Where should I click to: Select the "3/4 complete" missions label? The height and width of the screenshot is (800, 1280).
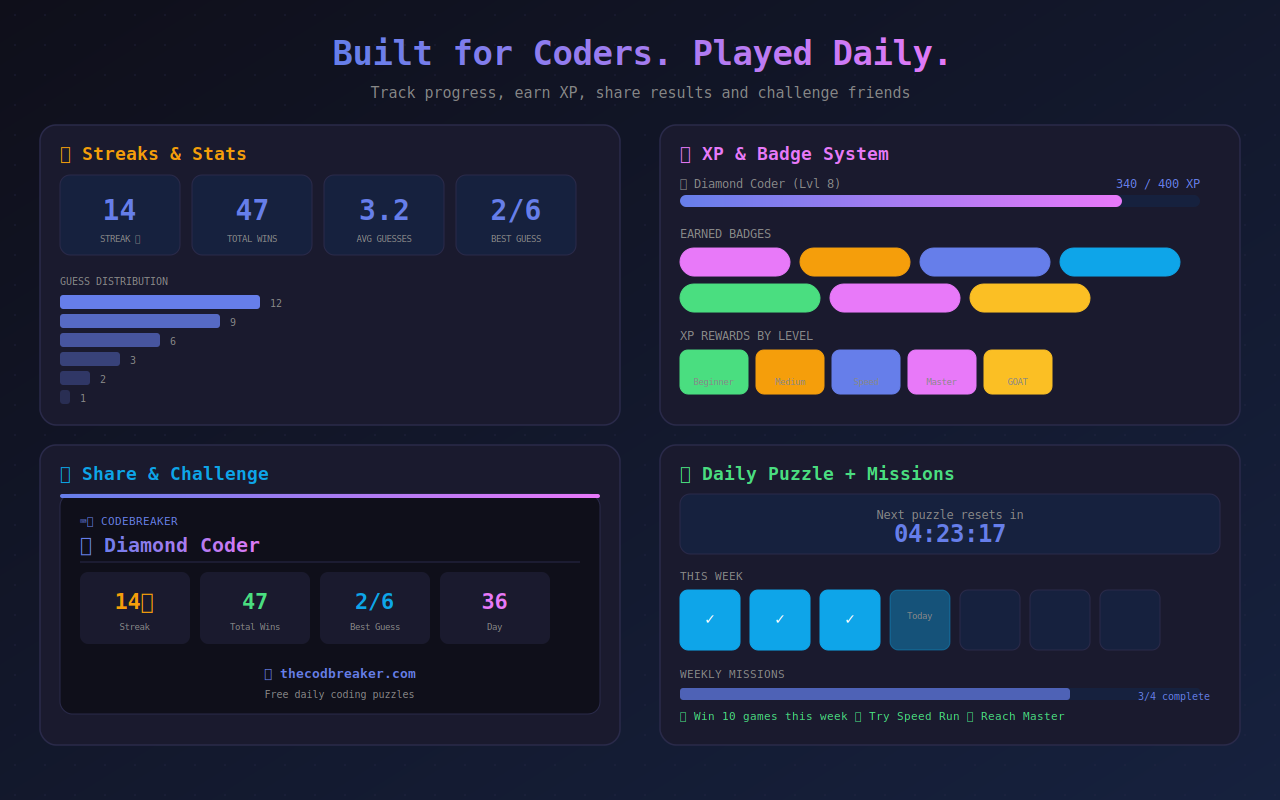1174,697
